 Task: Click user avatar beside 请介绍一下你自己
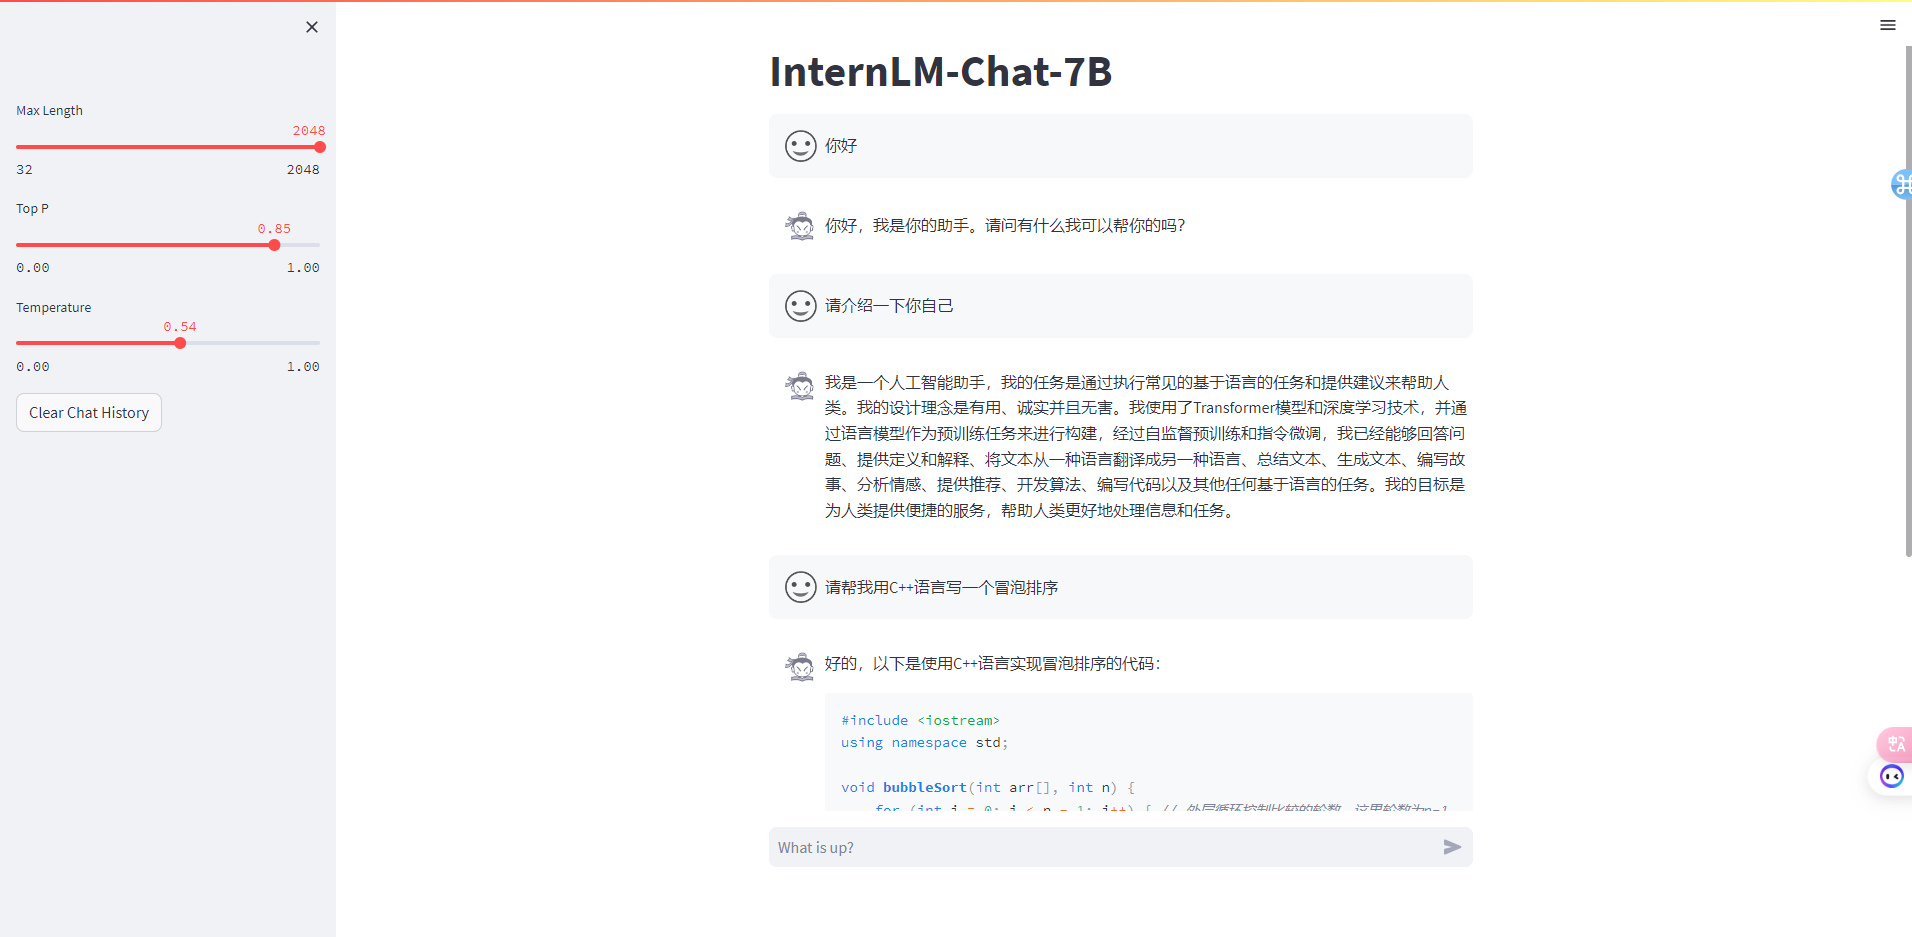click(800, 306)
